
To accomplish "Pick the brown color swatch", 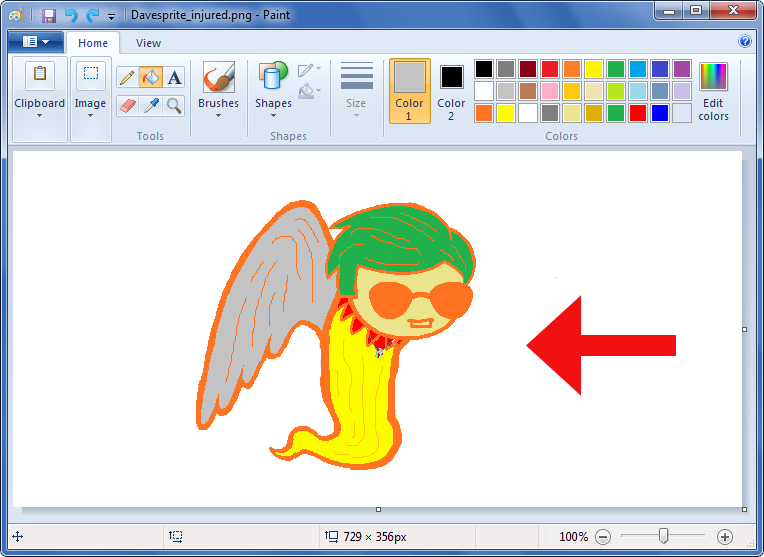I will click(528, 91).
